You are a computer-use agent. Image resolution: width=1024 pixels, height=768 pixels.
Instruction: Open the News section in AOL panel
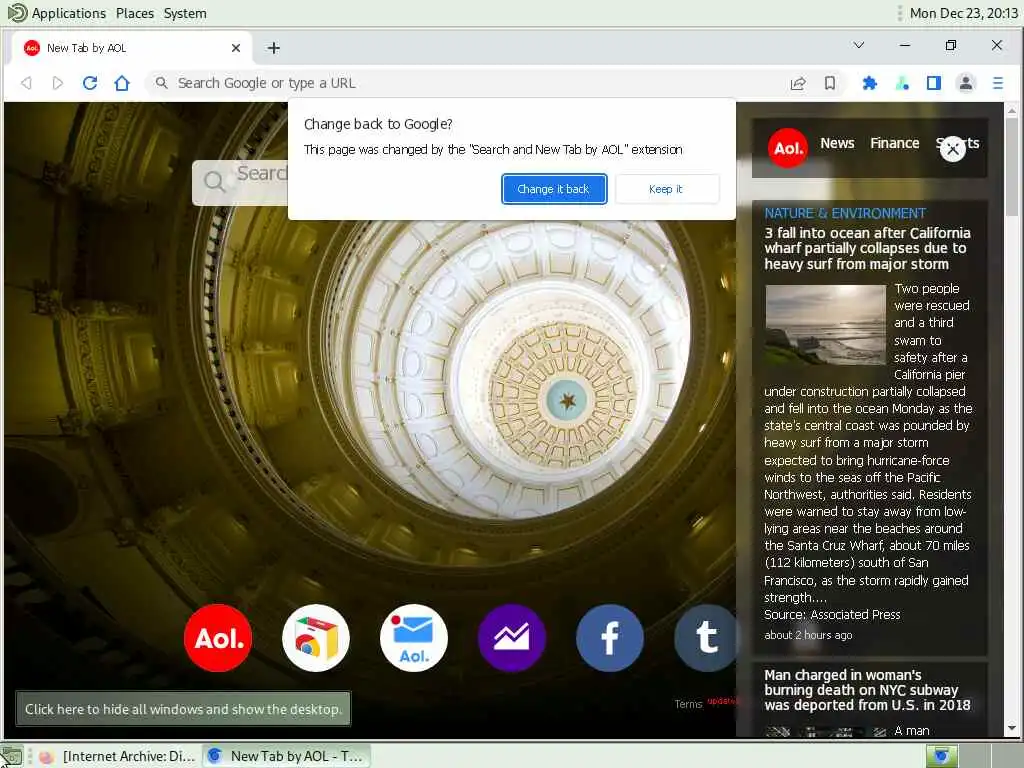click(x=837, y=143)
